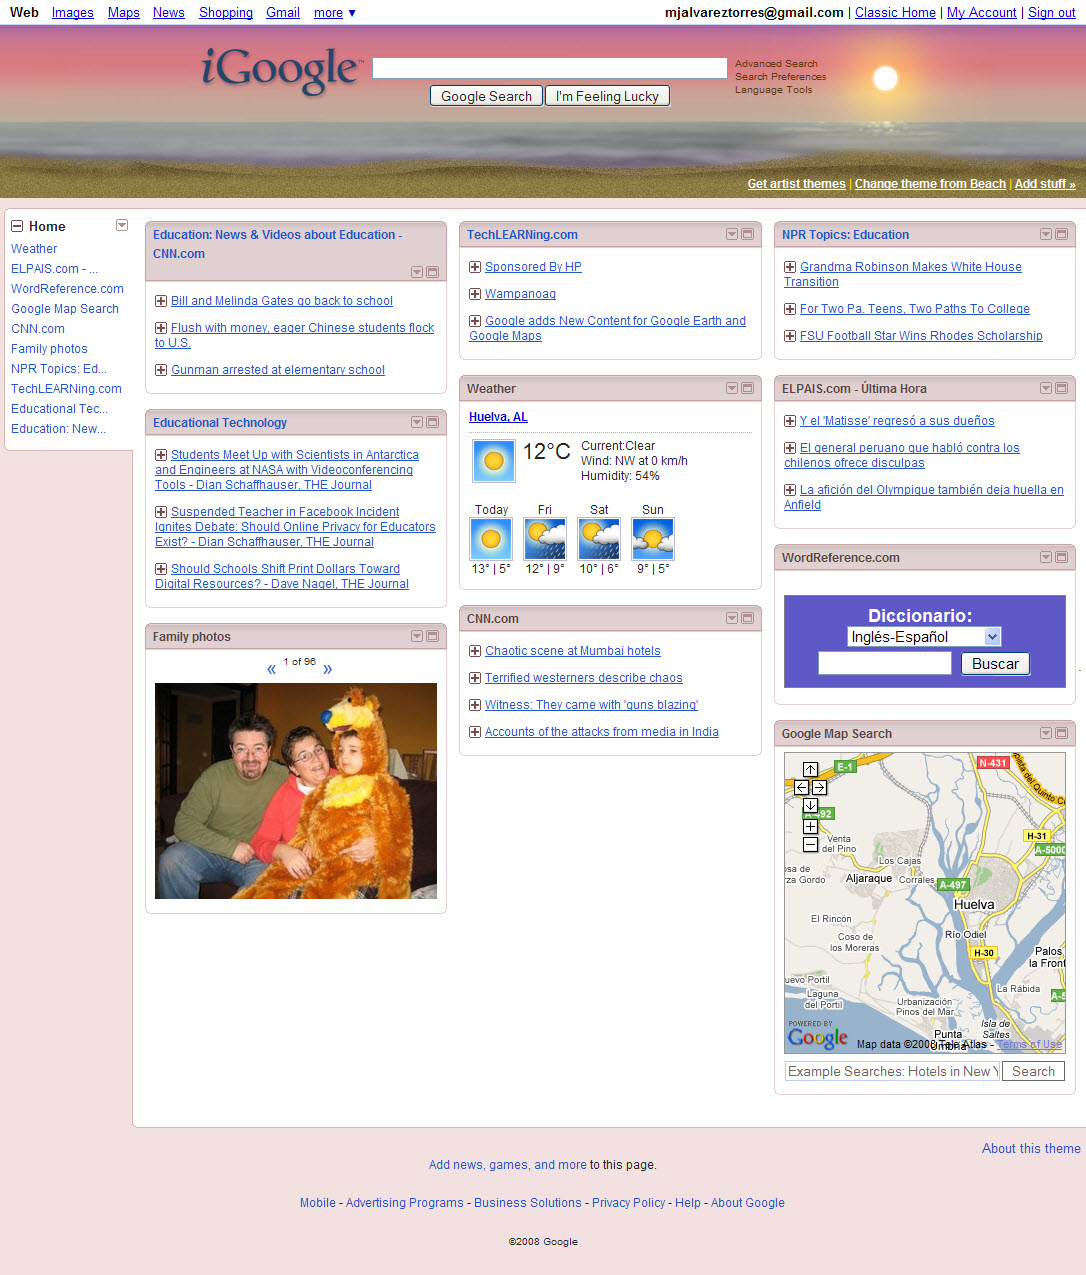The image size is (1086, 1275).
Task: Maximize the NPR Topics: Education gadget
Action: click(1061, 234)
